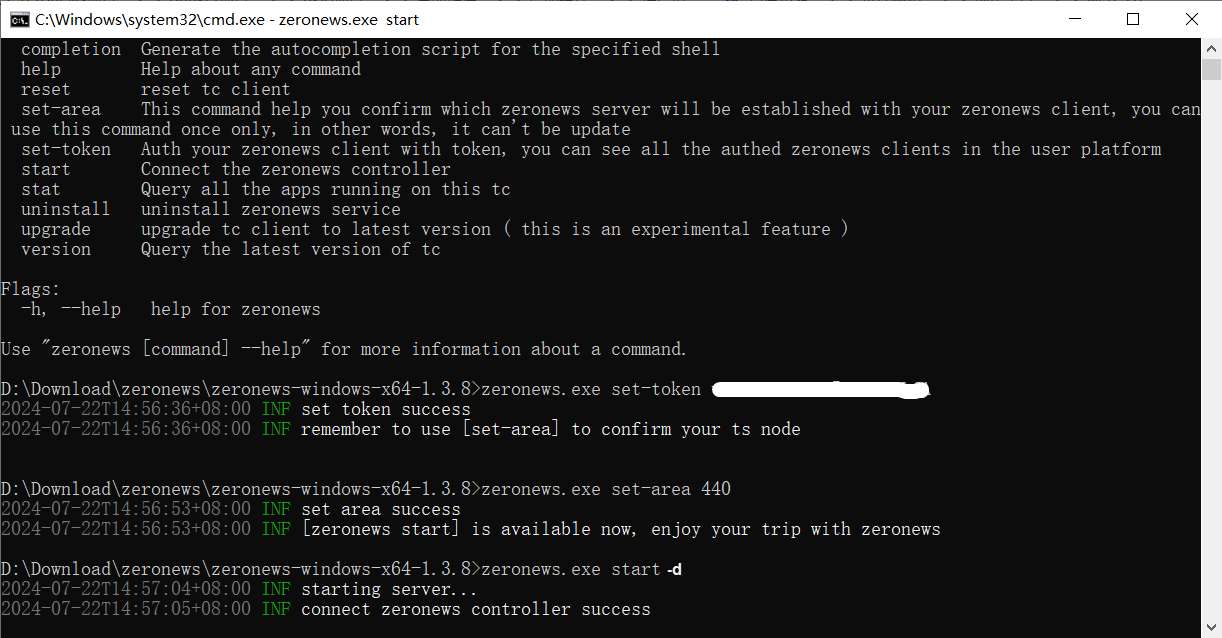The height and width of the screenshot is (638, 1222).
Task: Click the scrollbar down arrow
Action: coord(1211,628)
